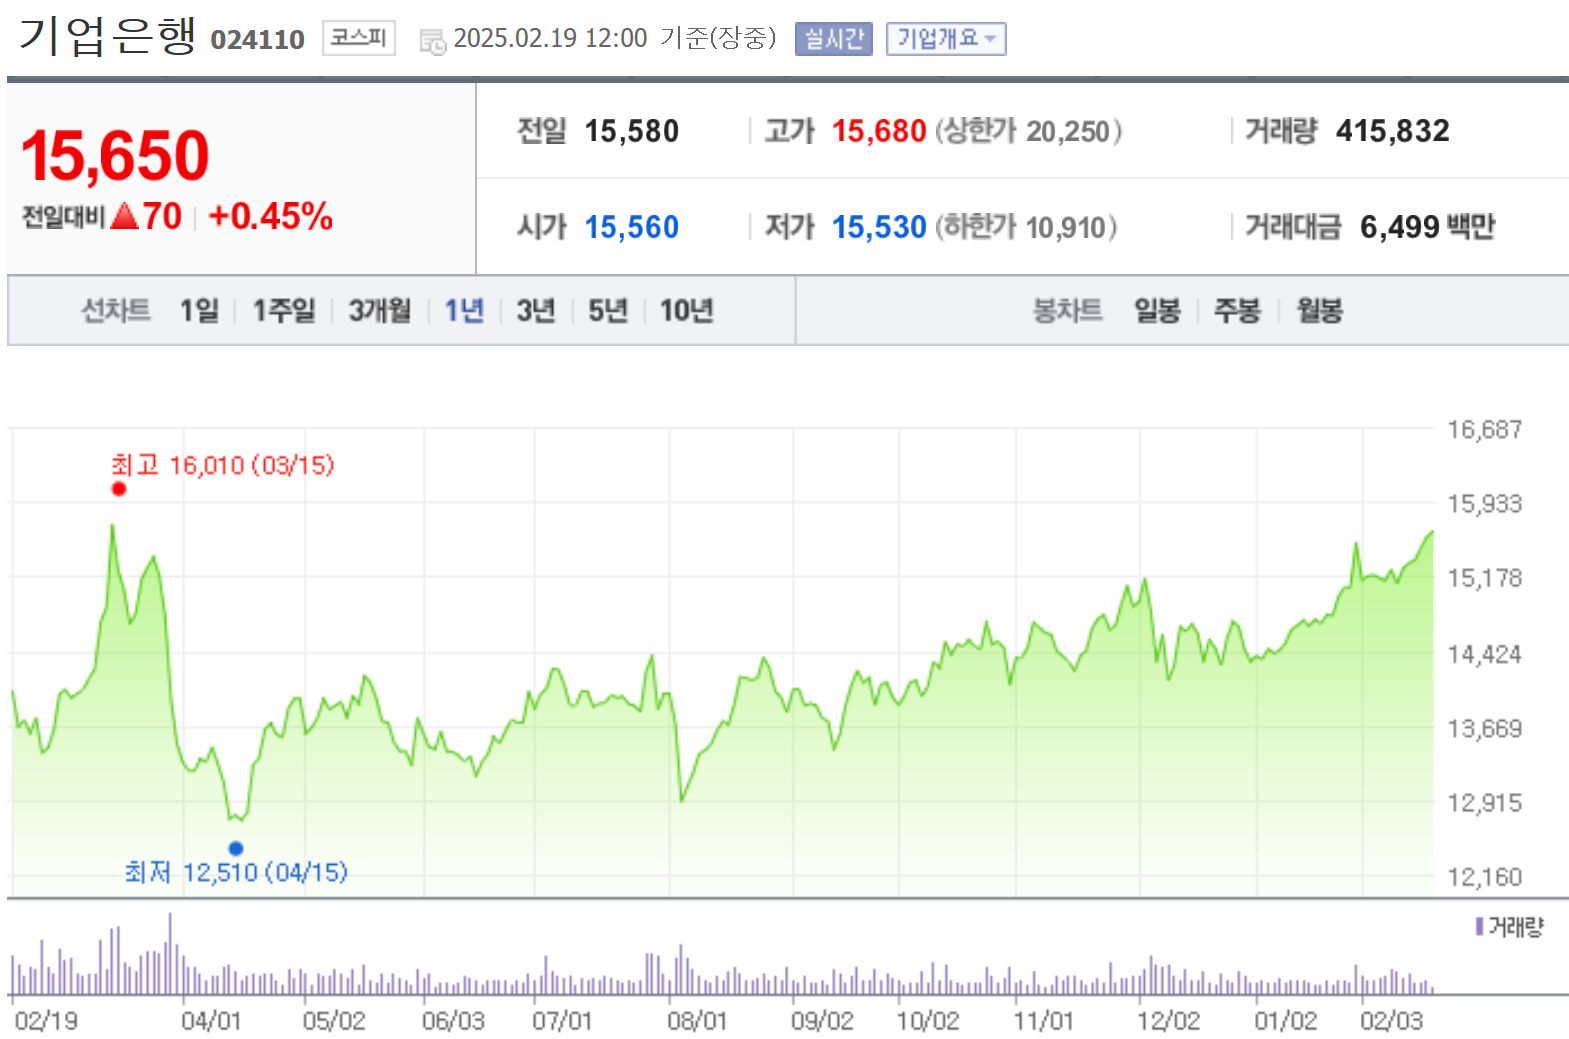1569x1039 pixels.
Task: Click the 02/19 date axis label
Action: point(46,1021)
